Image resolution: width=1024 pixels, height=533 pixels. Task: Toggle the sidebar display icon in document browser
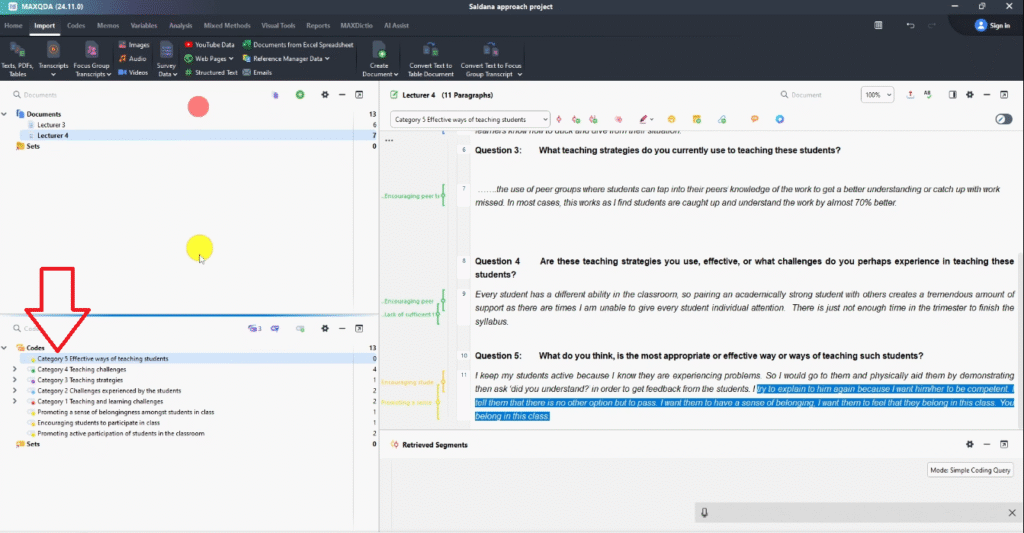953,95
